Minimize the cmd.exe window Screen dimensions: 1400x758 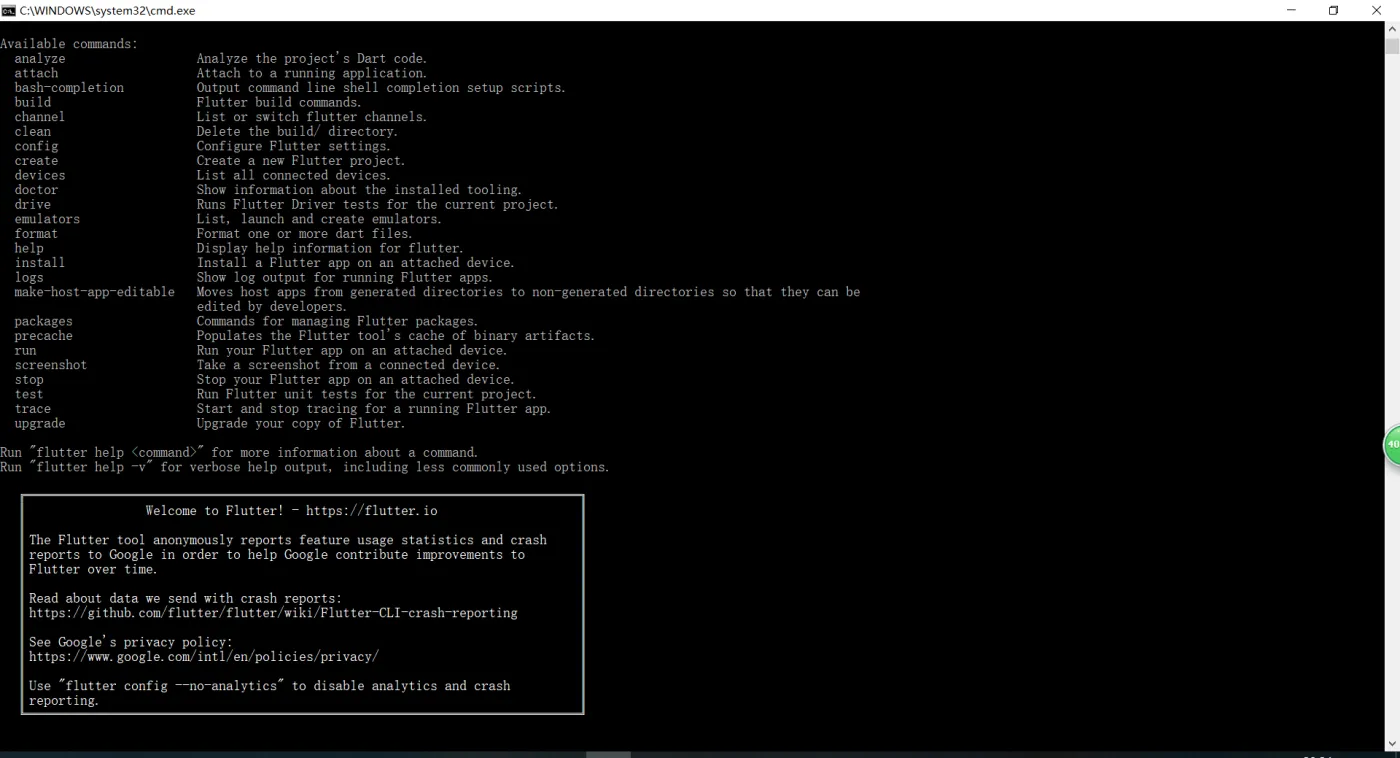pyautogui.click(x=1291, y=10)
